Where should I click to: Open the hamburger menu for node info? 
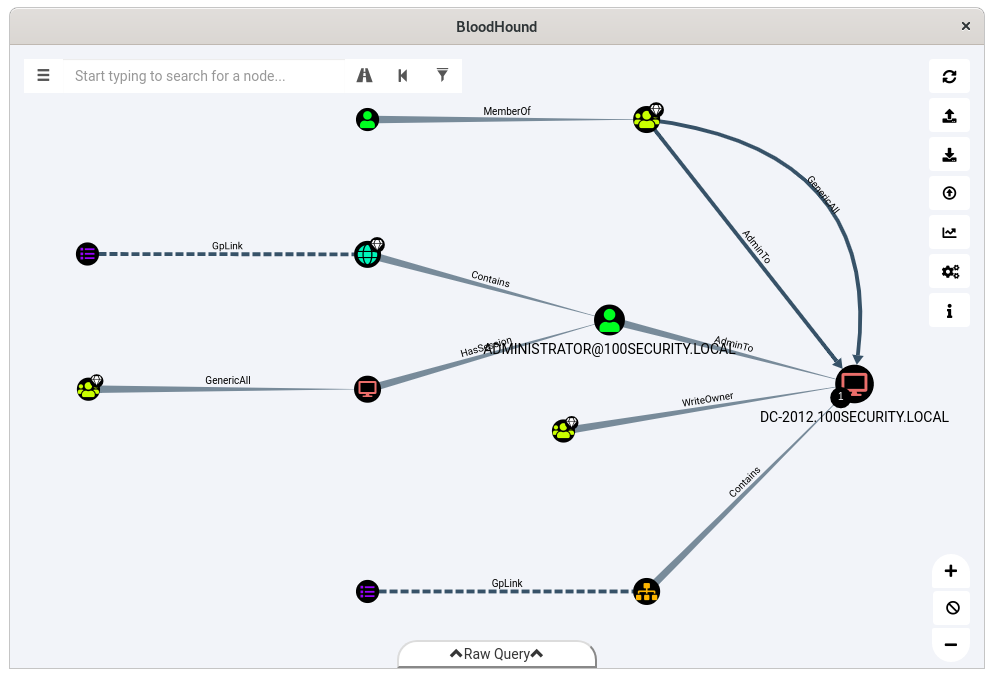[x=43, y=76]
